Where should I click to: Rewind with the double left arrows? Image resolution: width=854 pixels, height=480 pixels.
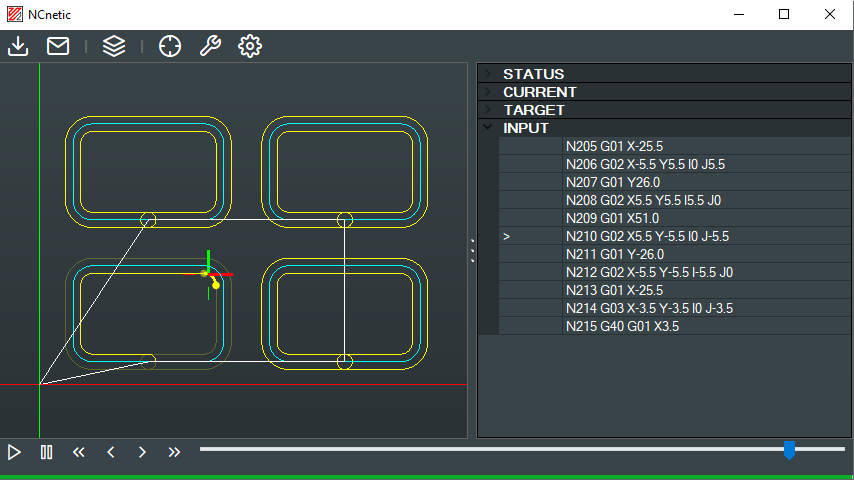click(x=78, y=452)
